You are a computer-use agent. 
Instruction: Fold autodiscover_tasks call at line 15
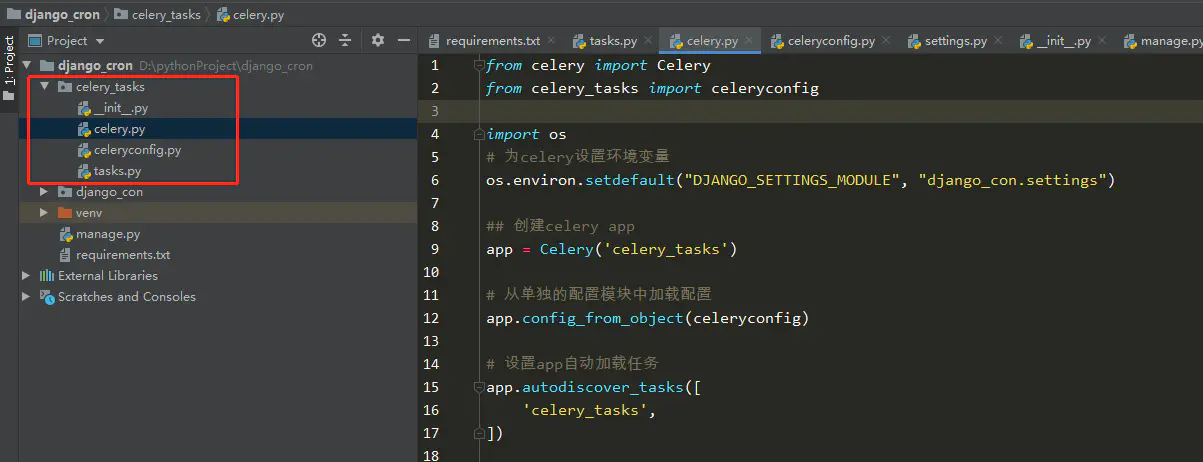480,387
